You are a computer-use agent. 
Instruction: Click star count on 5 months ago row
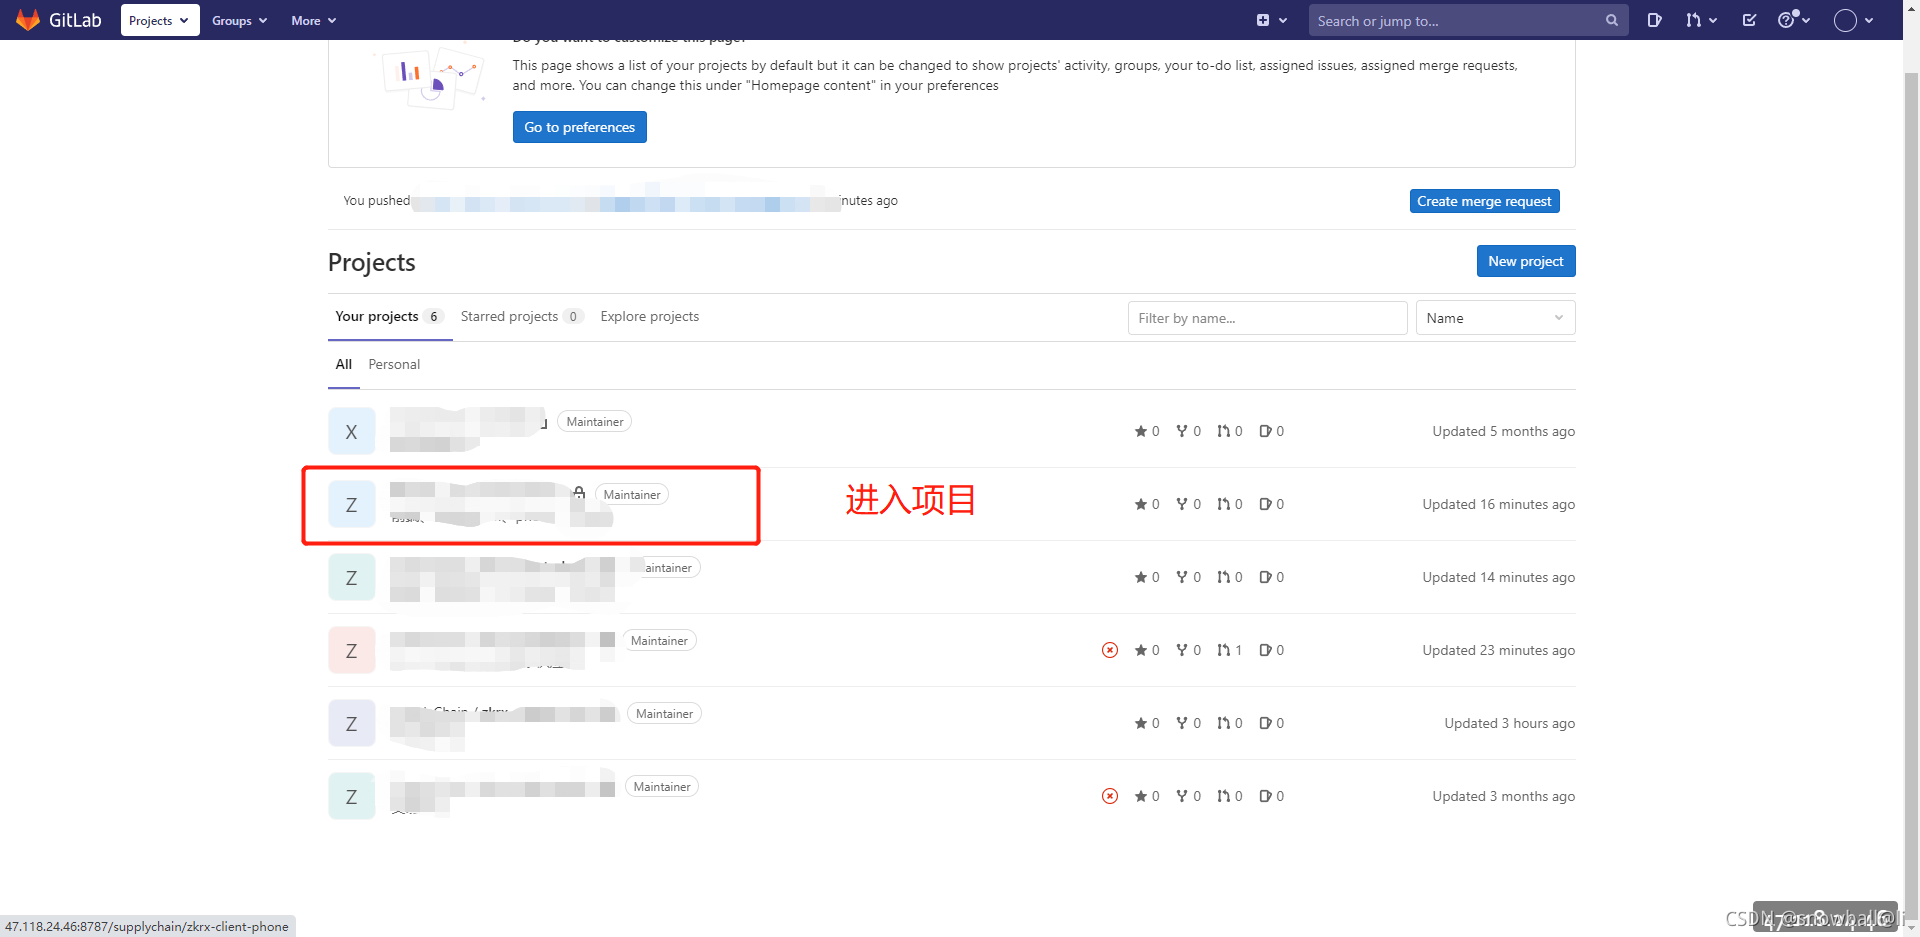point(1147,431)
